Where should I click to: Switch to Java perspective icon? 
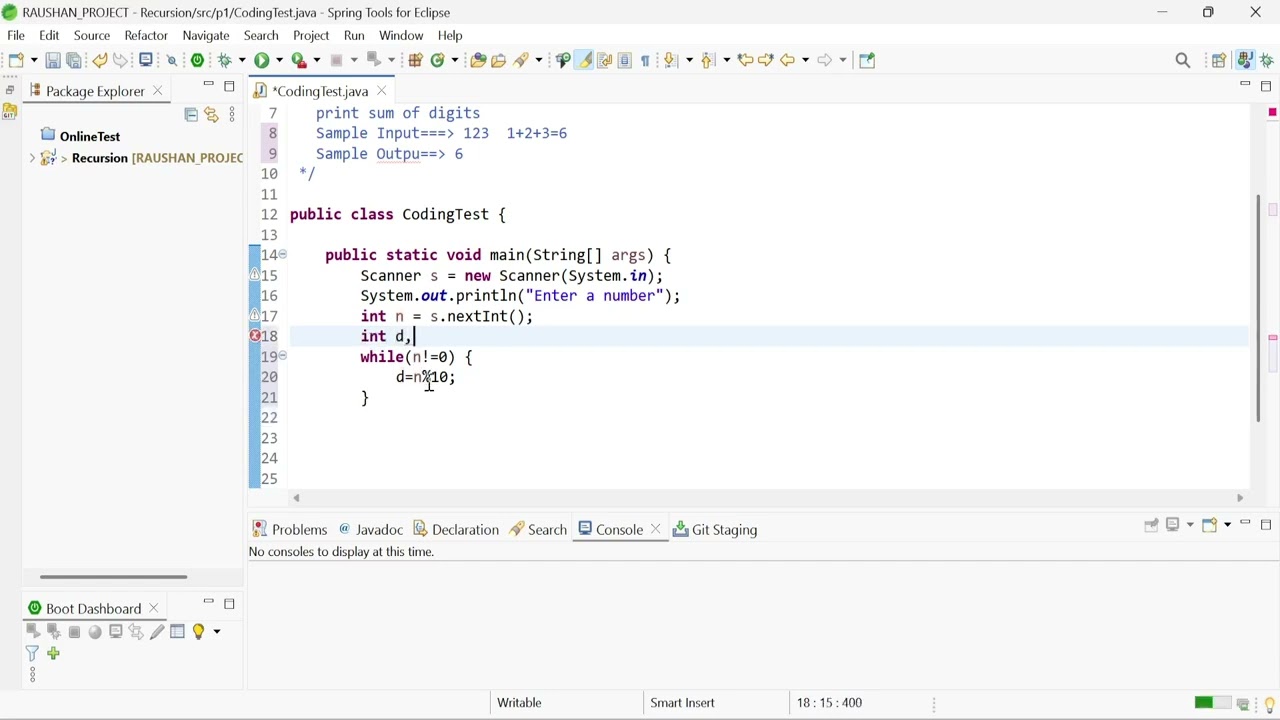tap(1246, 60)
